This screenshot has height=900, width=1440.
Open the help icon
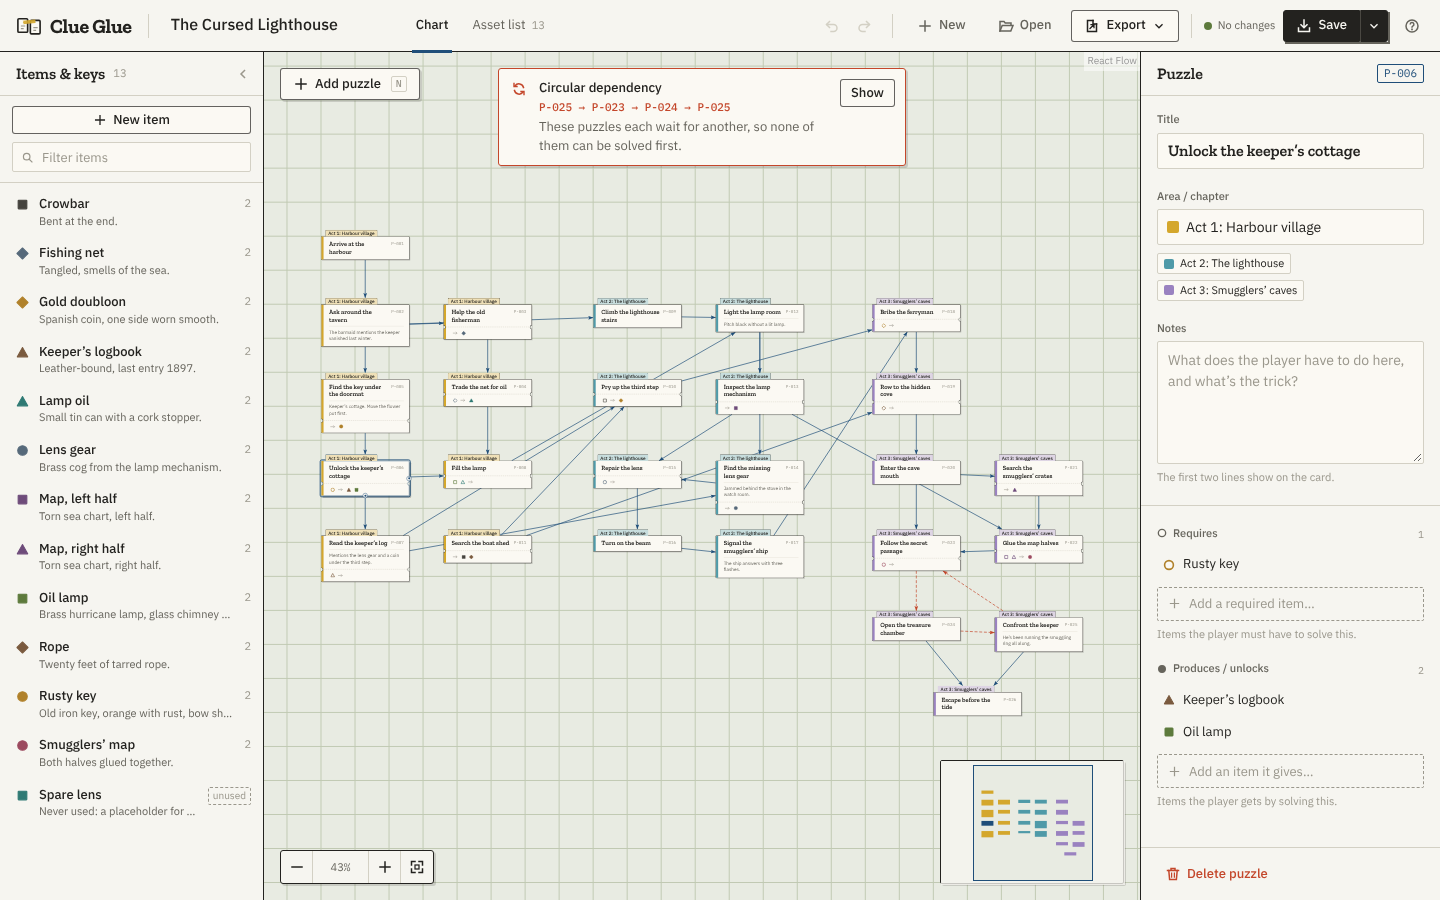click(x=1412, y=26)
